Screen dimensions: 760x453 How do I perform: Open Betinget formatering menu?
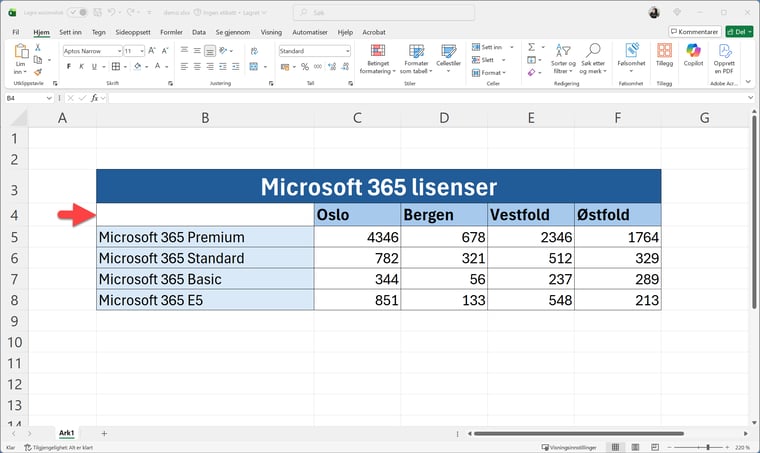[378, 59]
